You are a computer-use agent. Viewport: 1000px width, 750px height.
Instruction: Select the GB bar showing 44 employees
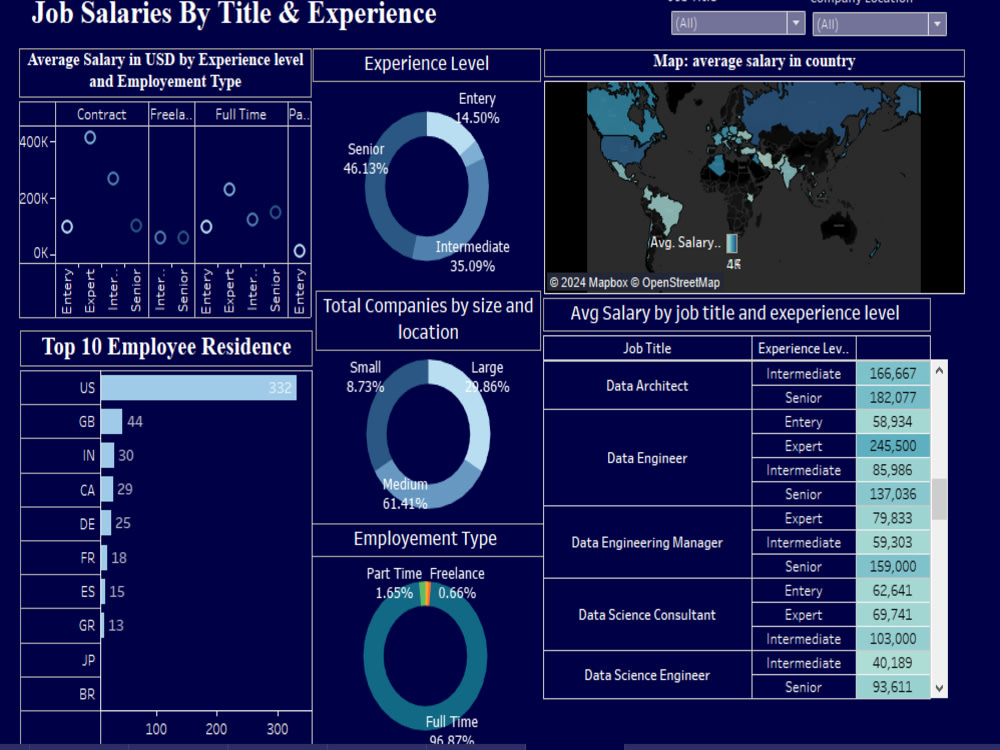(x=110, y=422)
